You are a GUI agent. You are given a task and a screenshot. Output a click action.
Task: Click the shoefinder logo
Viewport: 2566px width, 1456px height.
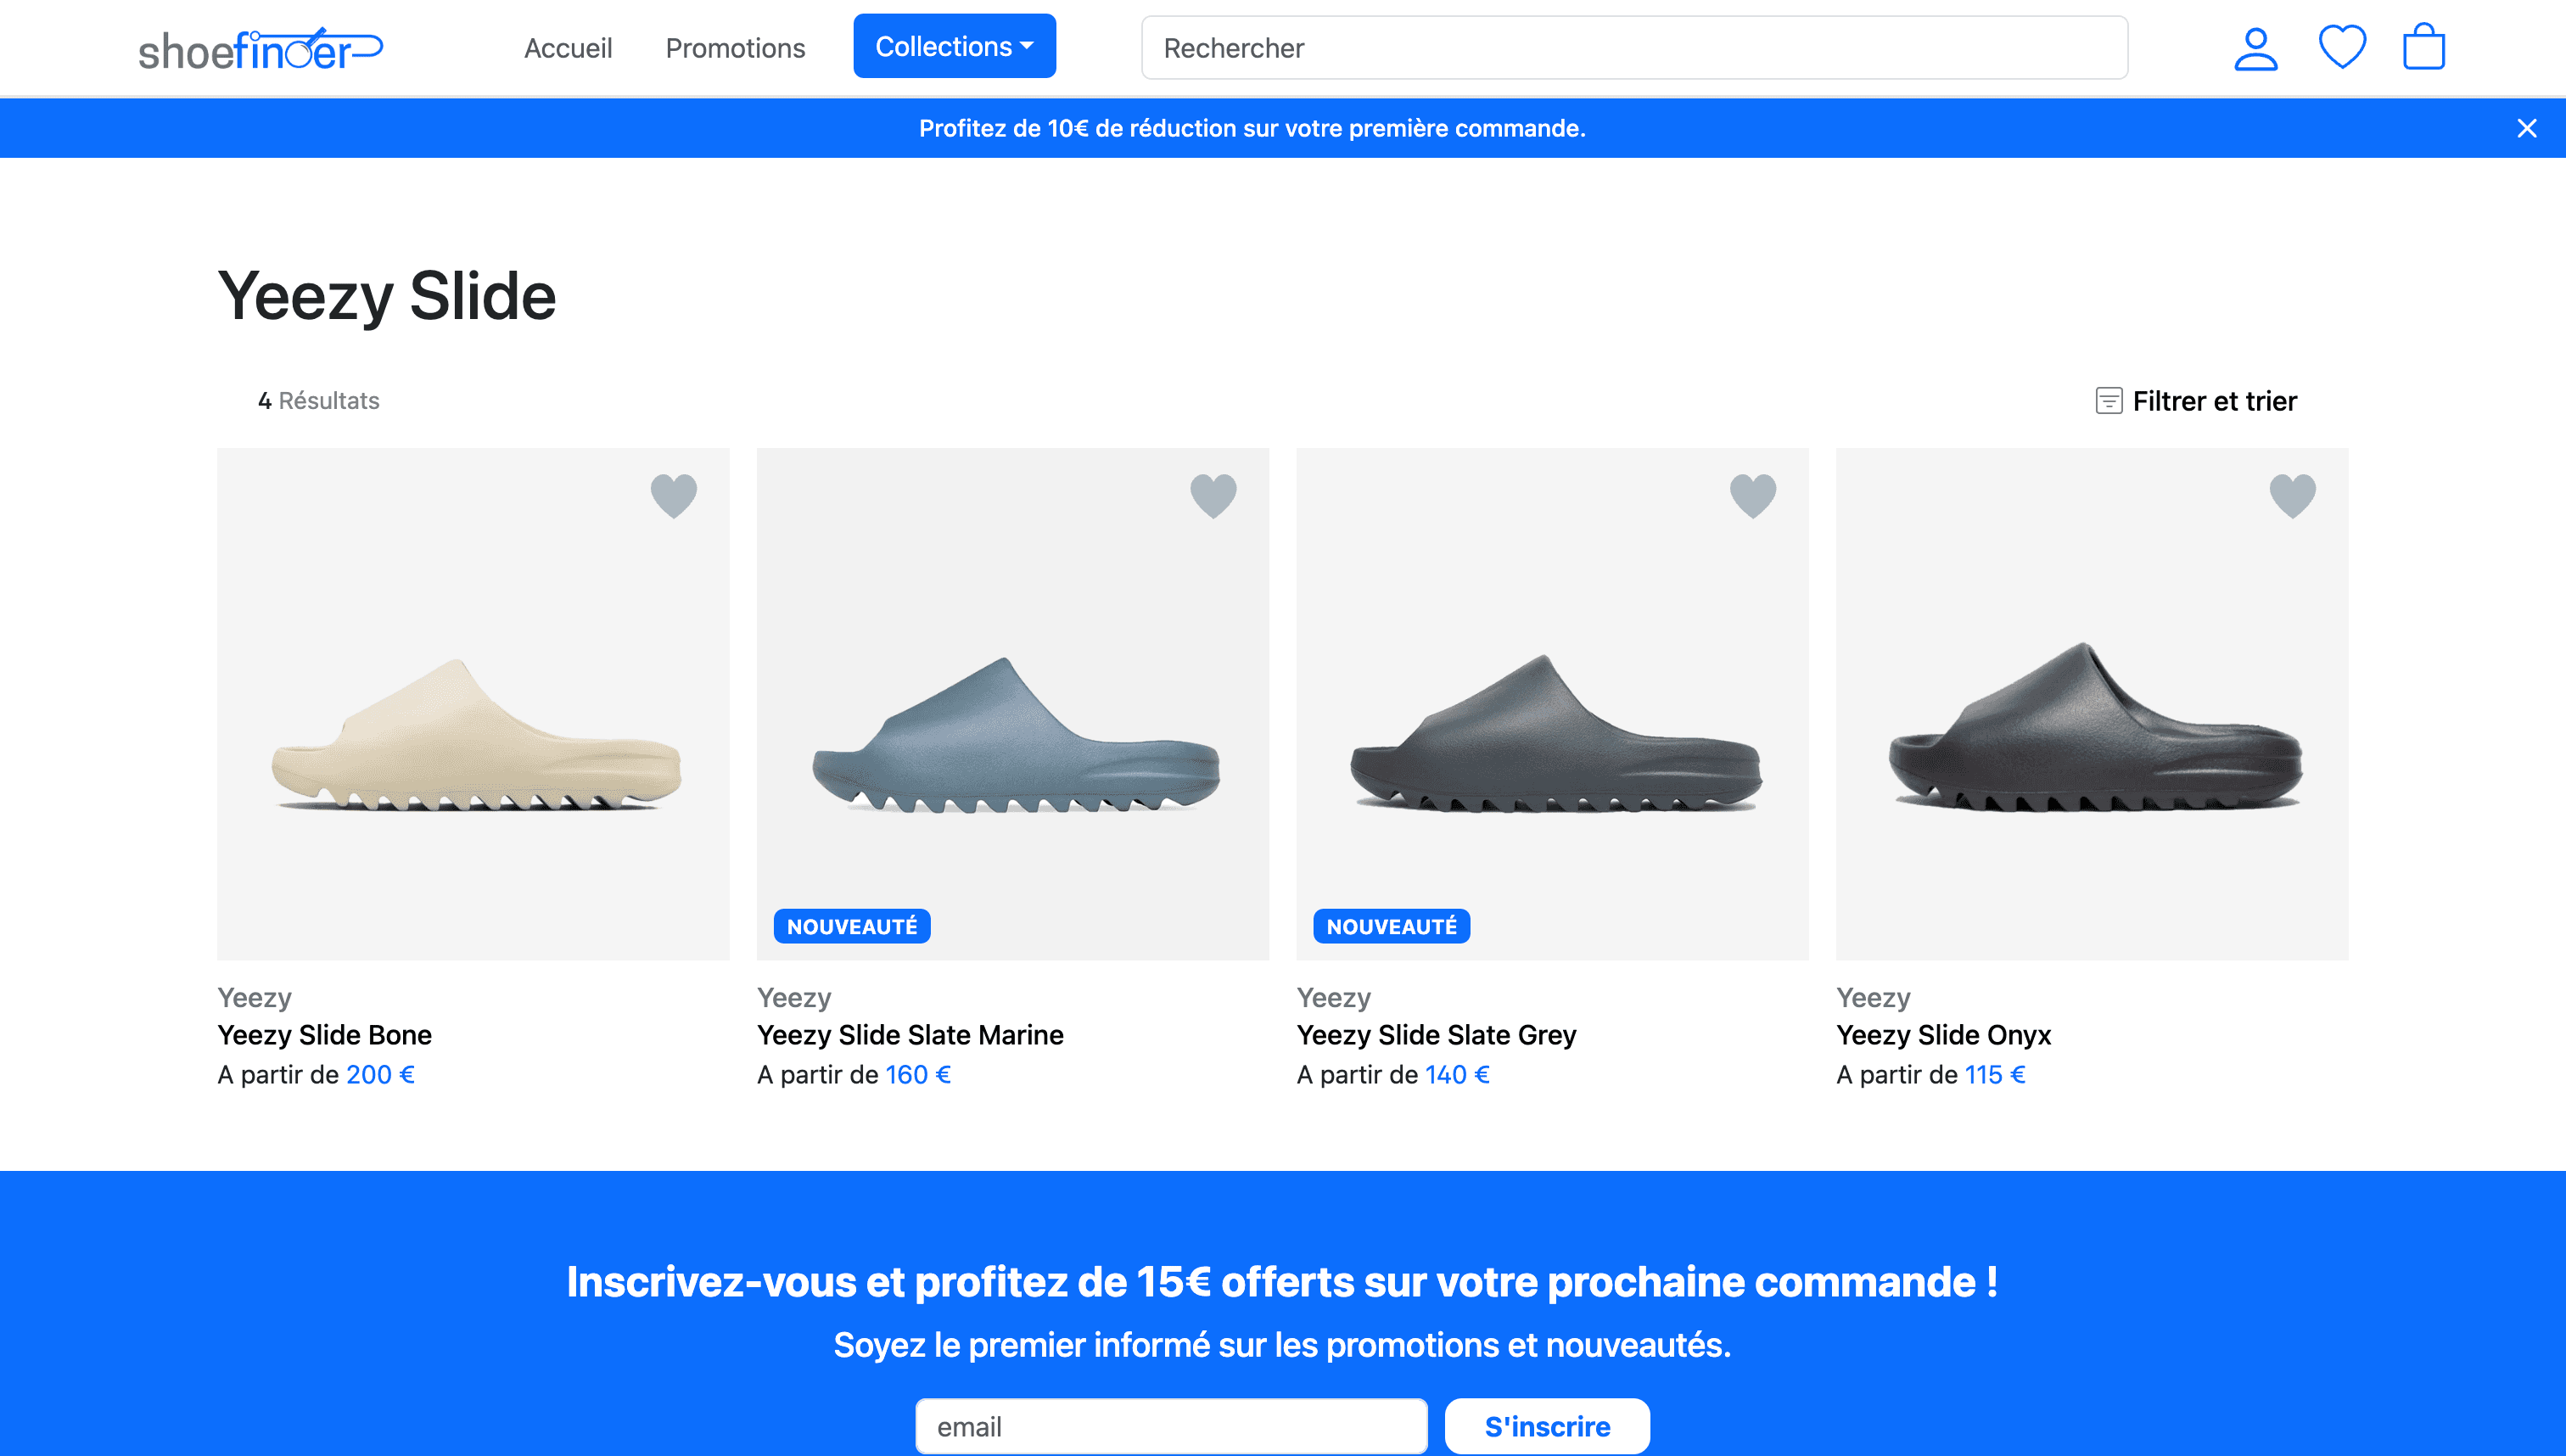[260, 48]
